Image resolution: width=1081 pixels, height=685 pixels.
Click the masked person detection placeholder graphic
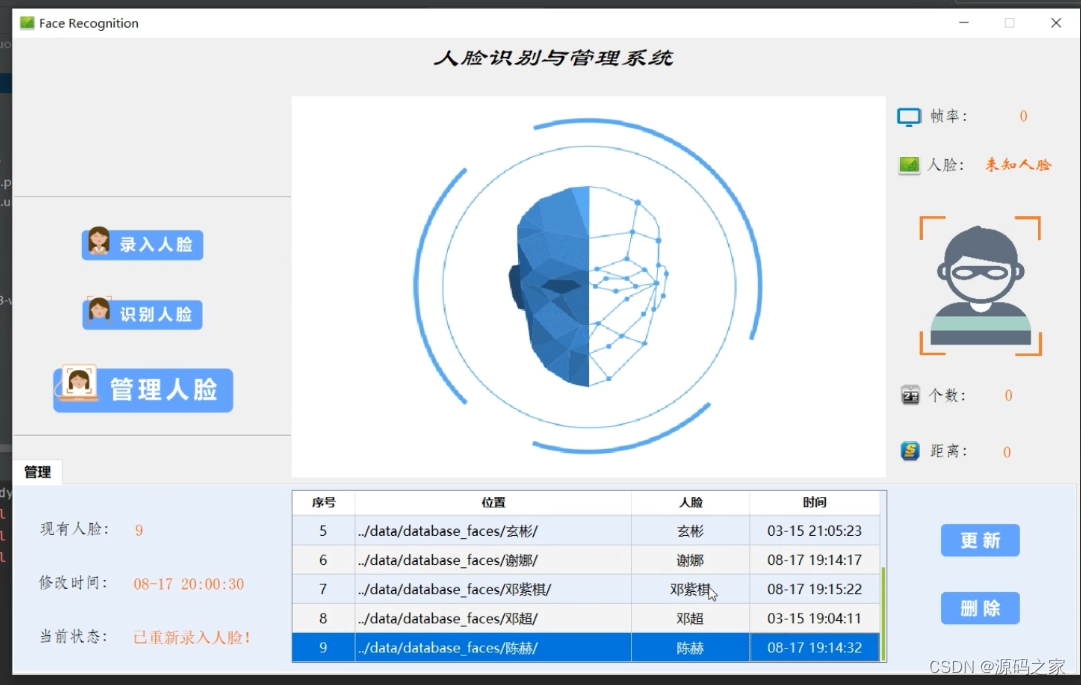[x=979, y=283]
